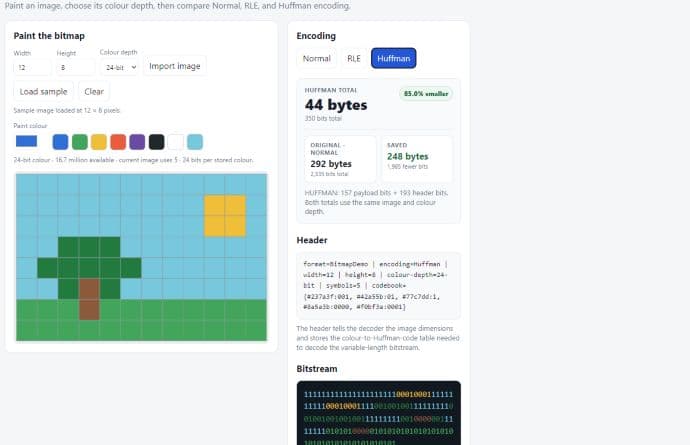Click the Import image button
This screenshot has height=445, width=690.
tap(175, 66)
